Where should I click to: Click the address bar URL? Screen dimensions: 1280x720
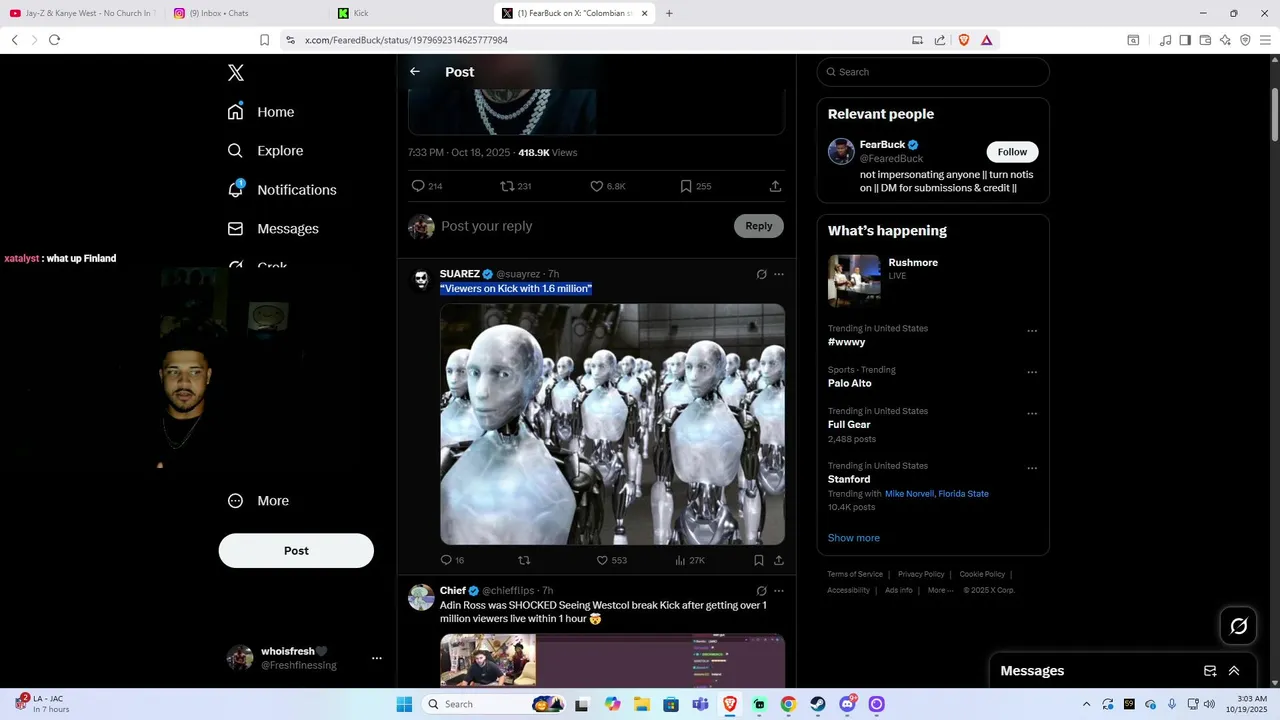click(406, 40)
